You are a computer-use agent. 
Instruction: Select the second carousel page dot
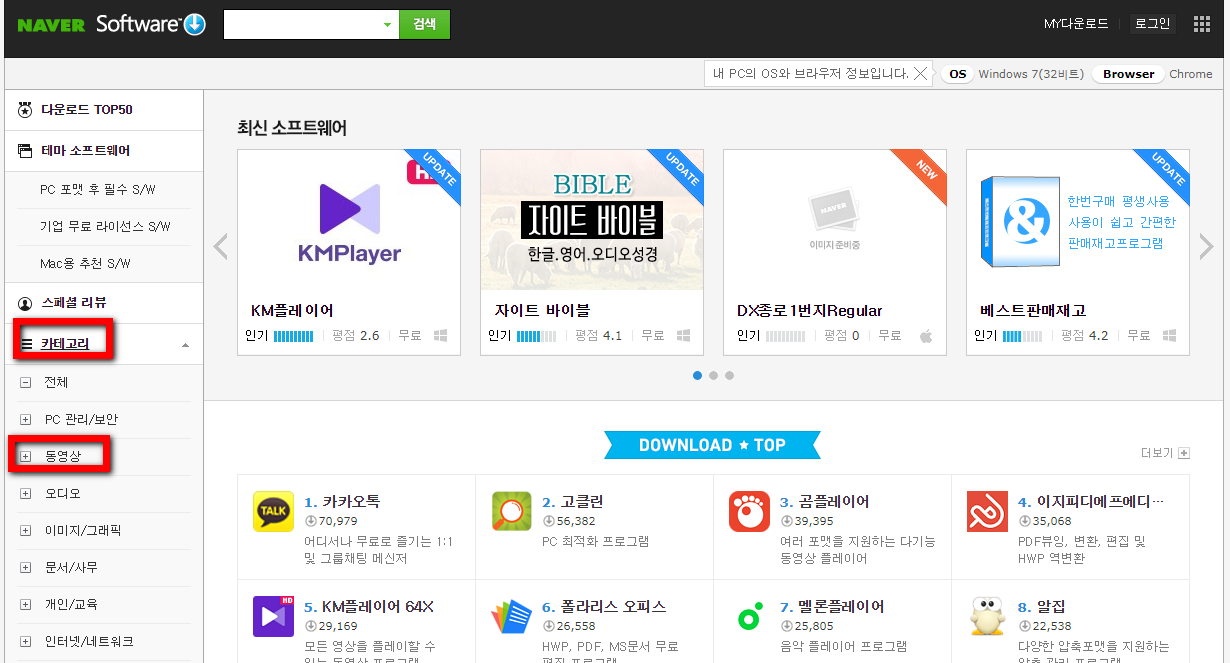click(x=713, y=376)
